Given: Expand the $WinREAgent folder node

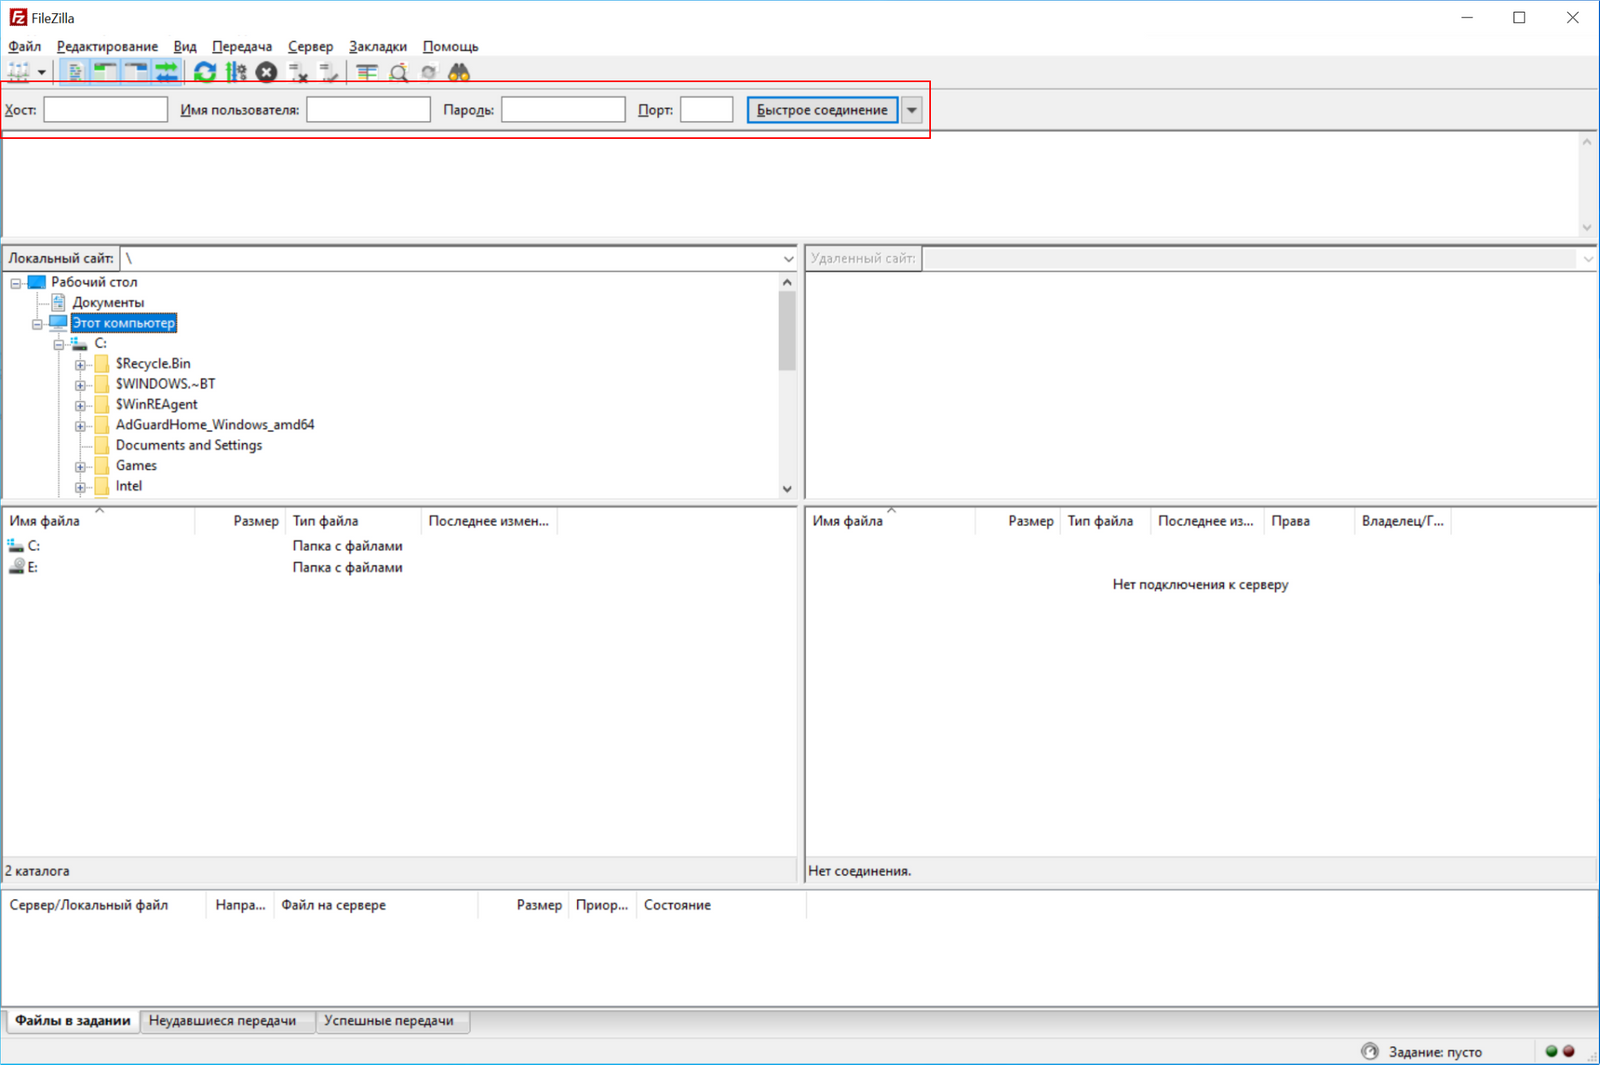Looking at the screenshot, I should (80, 406).
